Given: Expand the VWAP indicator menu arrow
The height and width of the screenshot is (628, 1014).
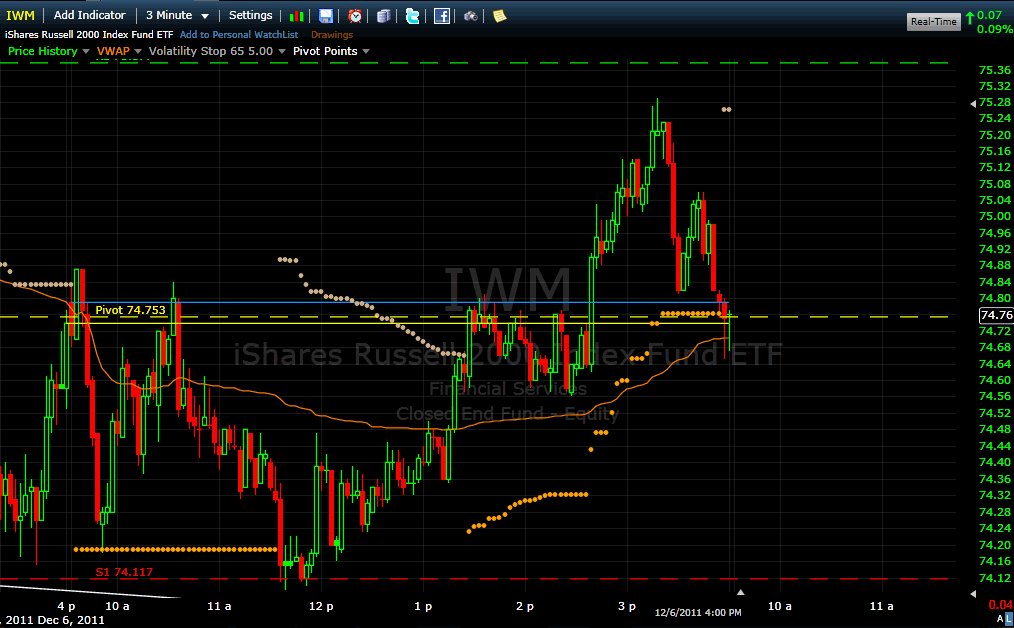Looking at the screenshot, I should (x=138, y=51).
